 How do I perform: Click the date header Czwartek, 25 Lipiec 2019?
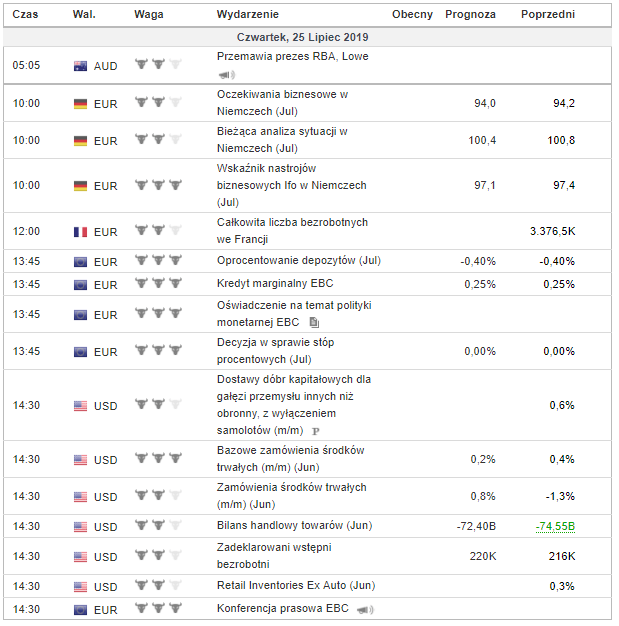point(309,37)
